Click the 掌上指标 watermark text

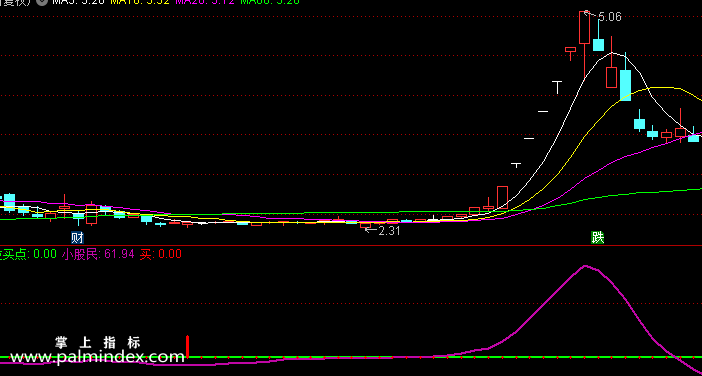(x=98, y=343)
